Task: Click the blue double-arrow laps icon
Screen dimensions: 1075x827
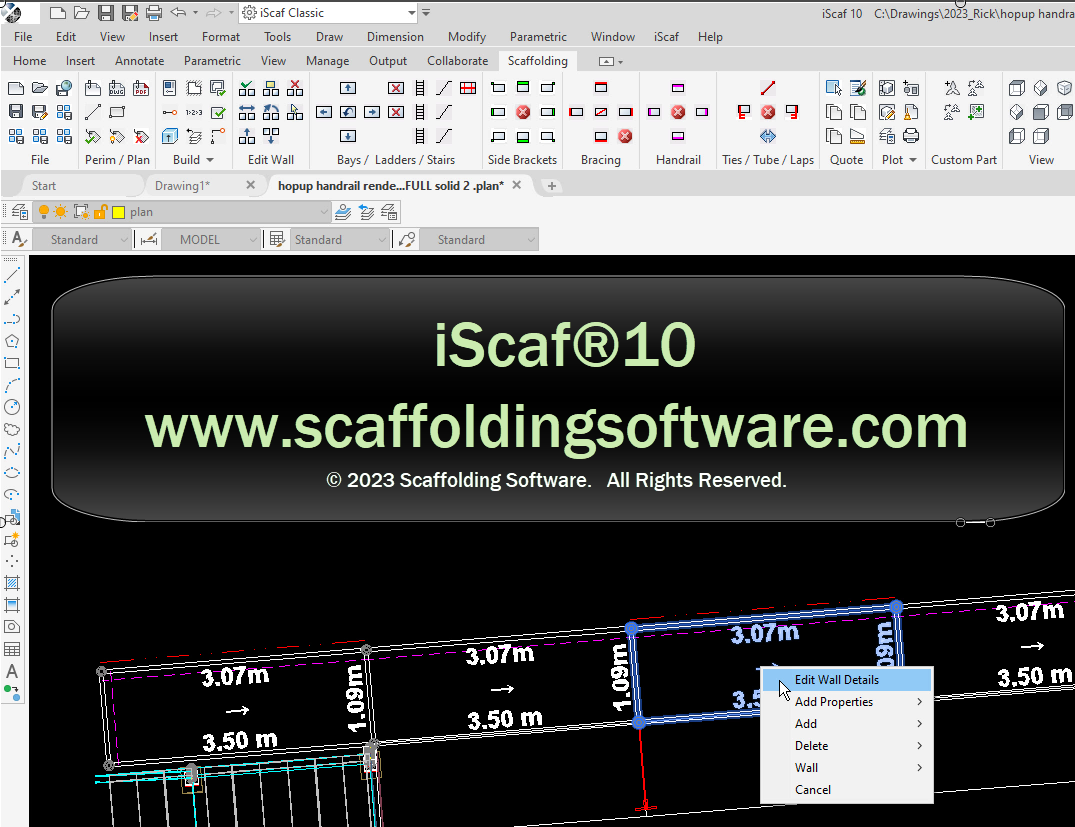Action: pos(768,136)
